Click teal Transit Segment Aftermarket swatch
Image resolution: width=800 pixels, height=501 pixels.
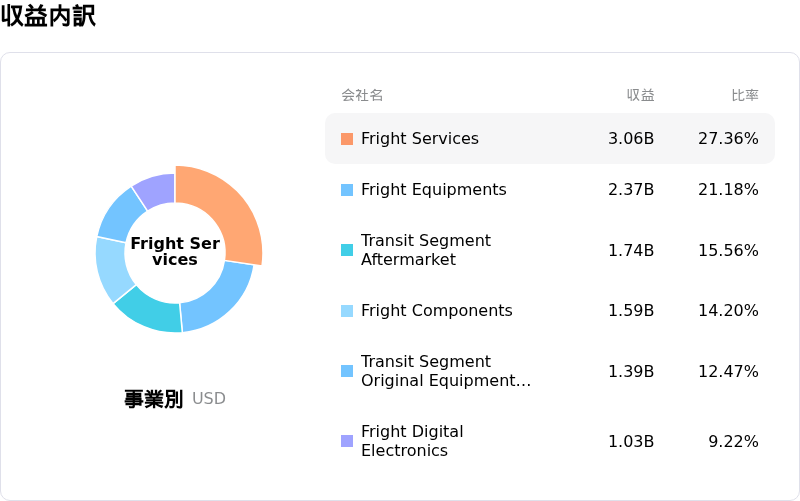pos(347,250)
